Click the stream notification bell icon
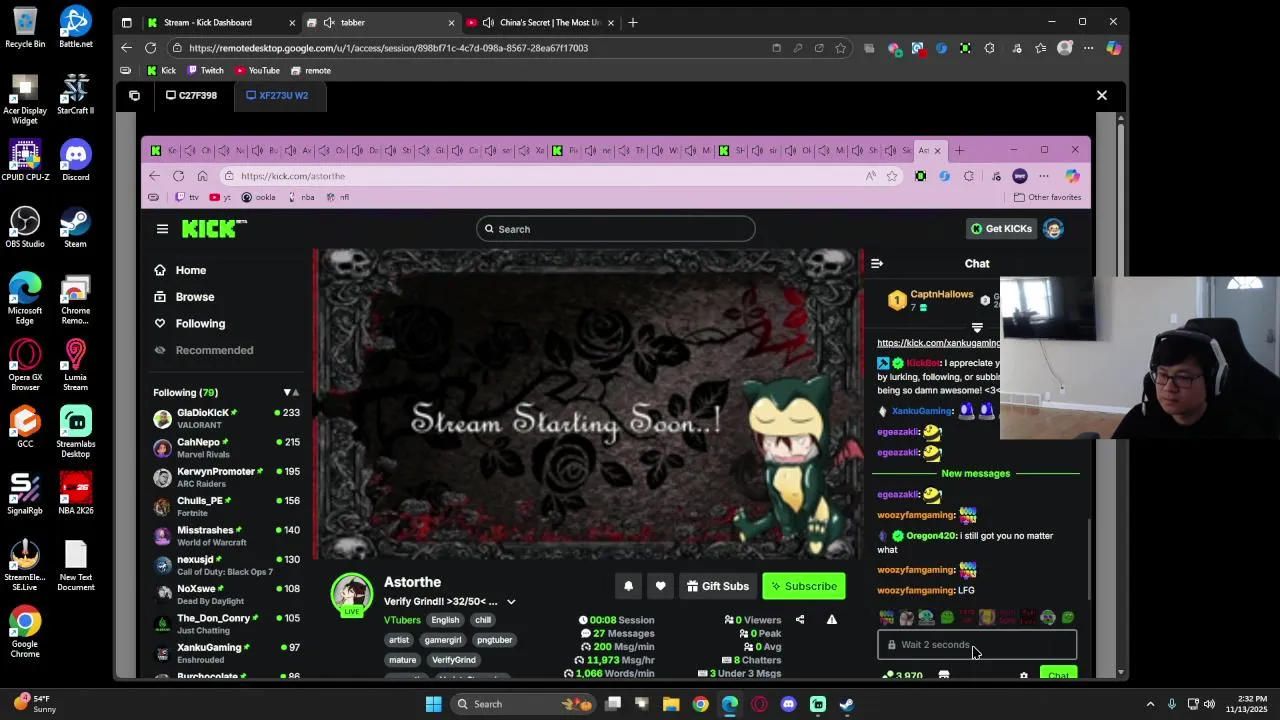 628,586
